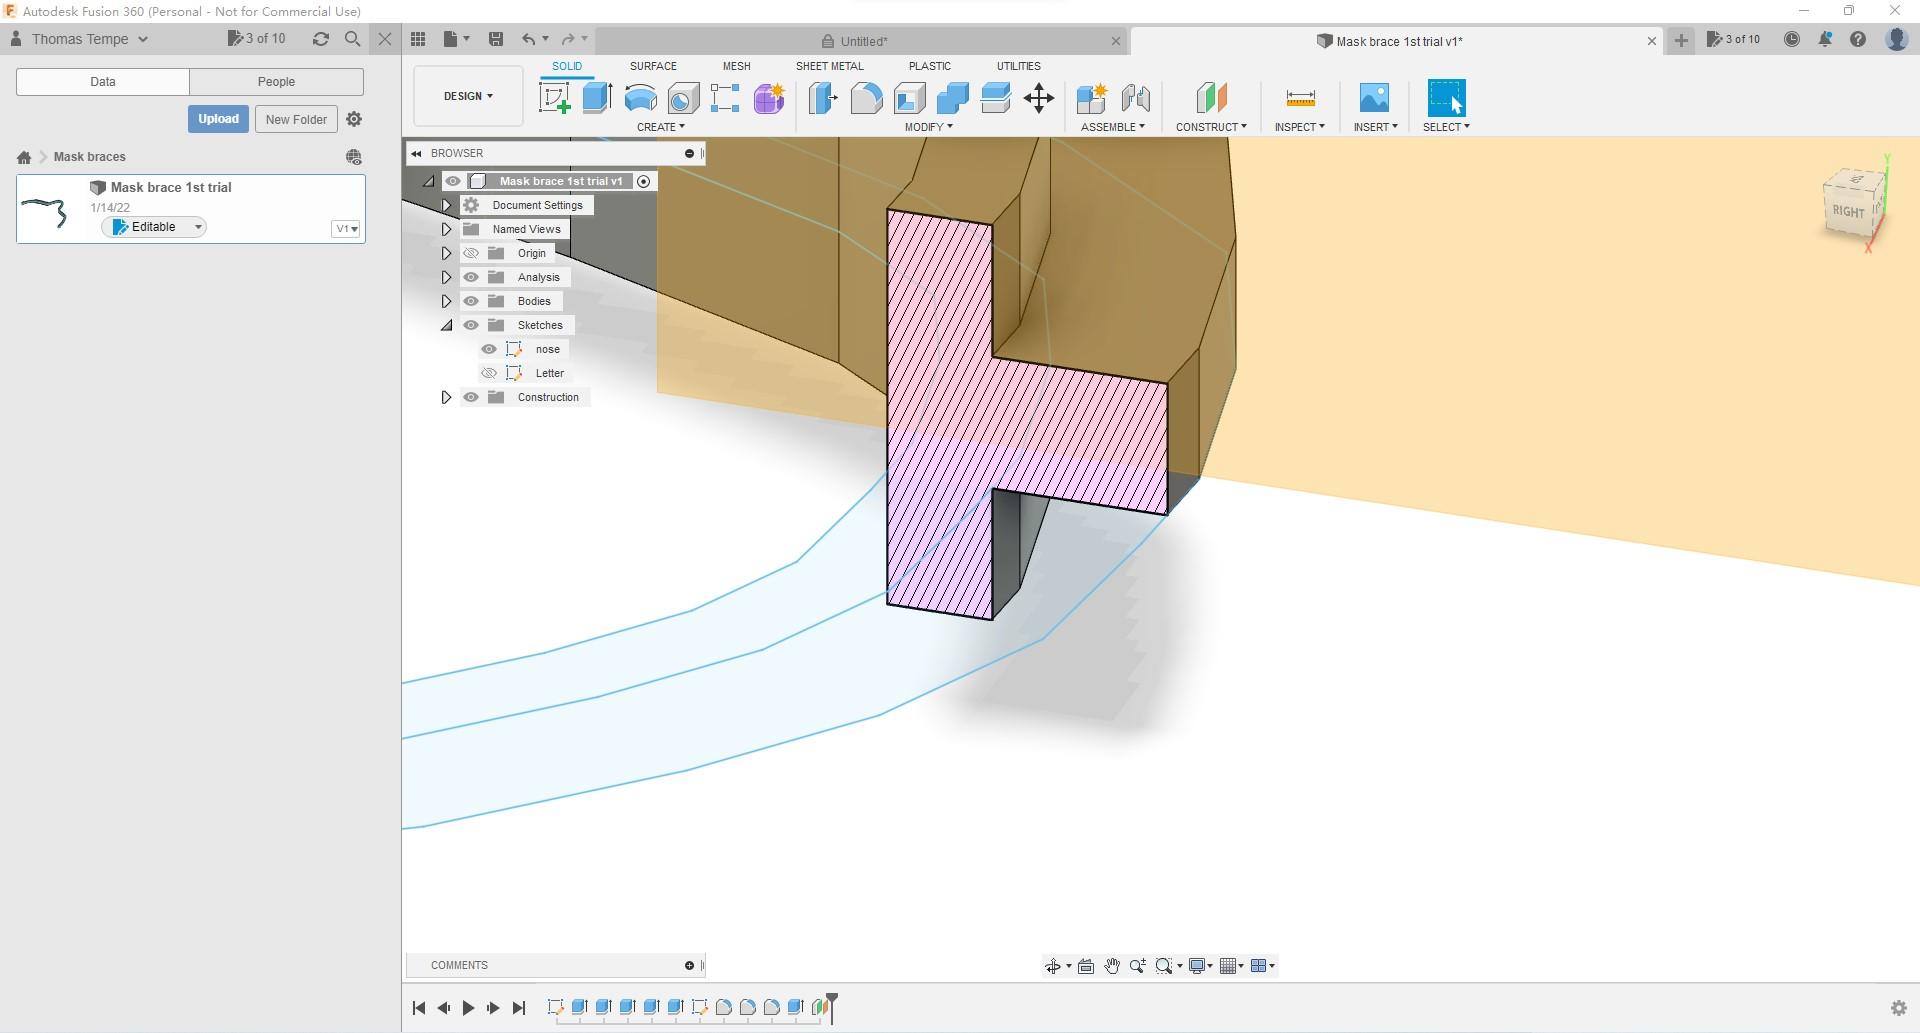
Task: Click the New Folder button
Action: tap(296, 118)
